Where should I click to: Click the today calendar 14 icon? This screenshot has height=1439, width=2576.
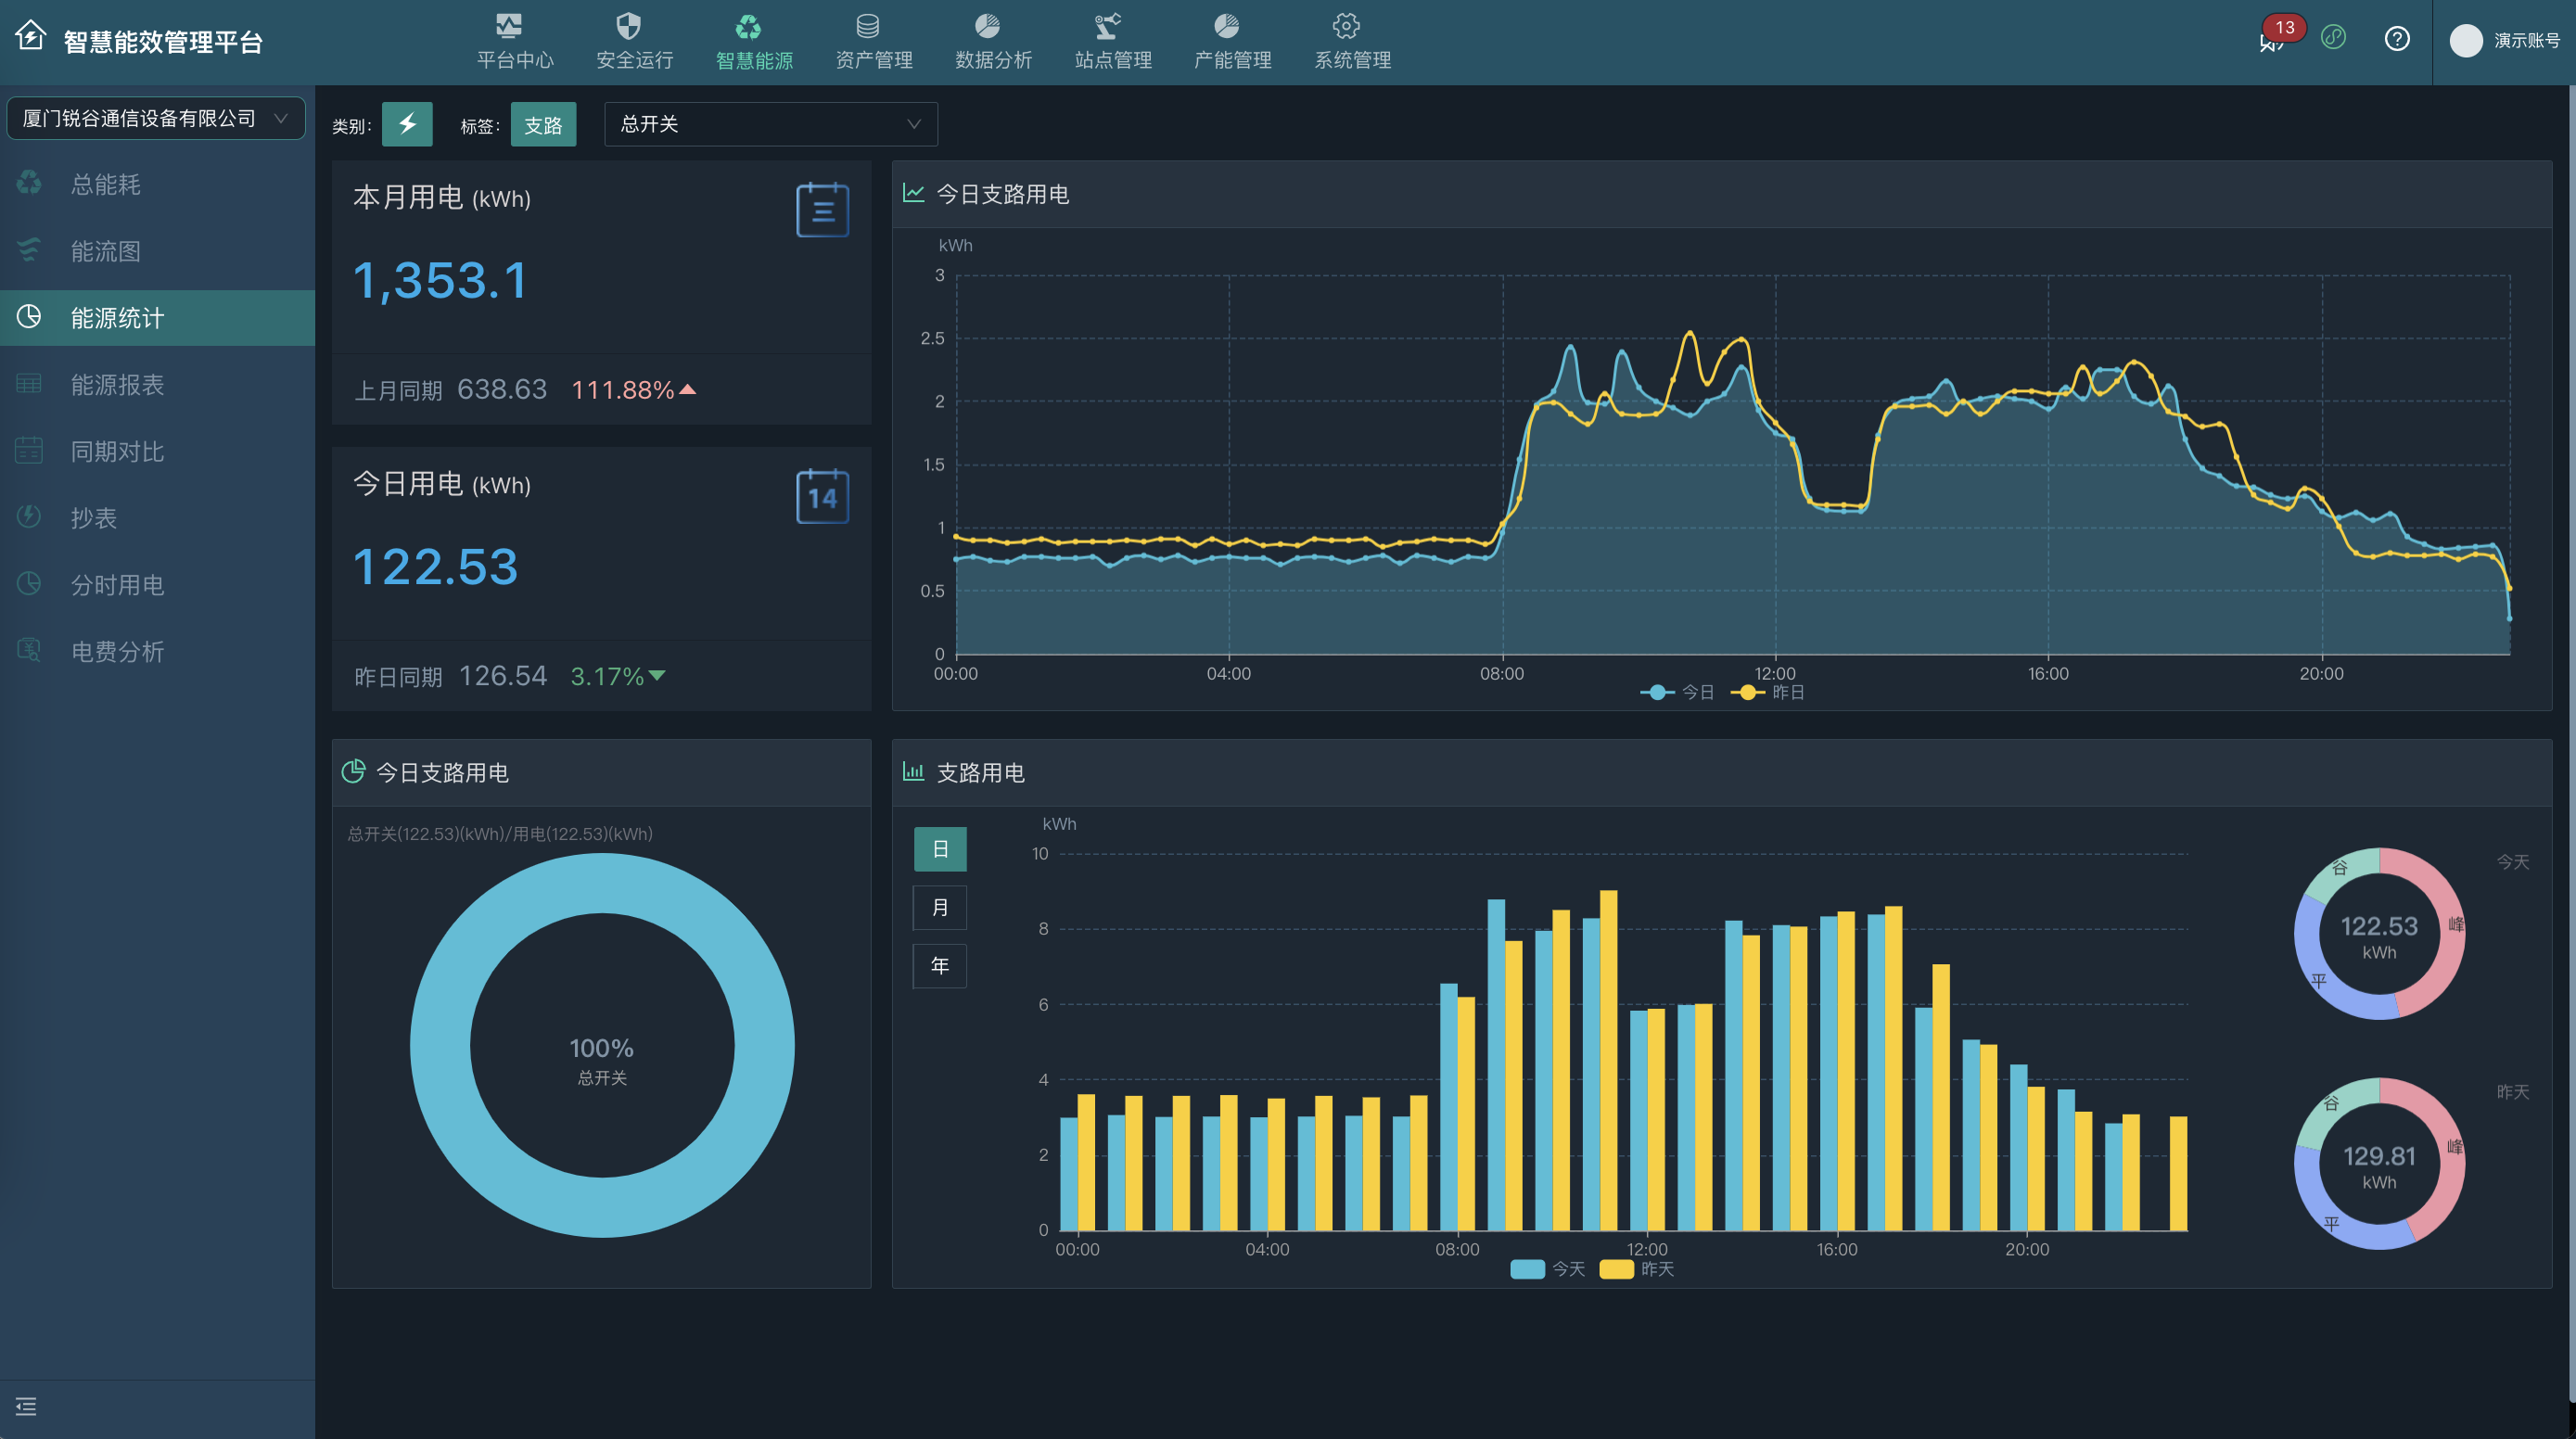pyautogui.click(x=822, y=497)
